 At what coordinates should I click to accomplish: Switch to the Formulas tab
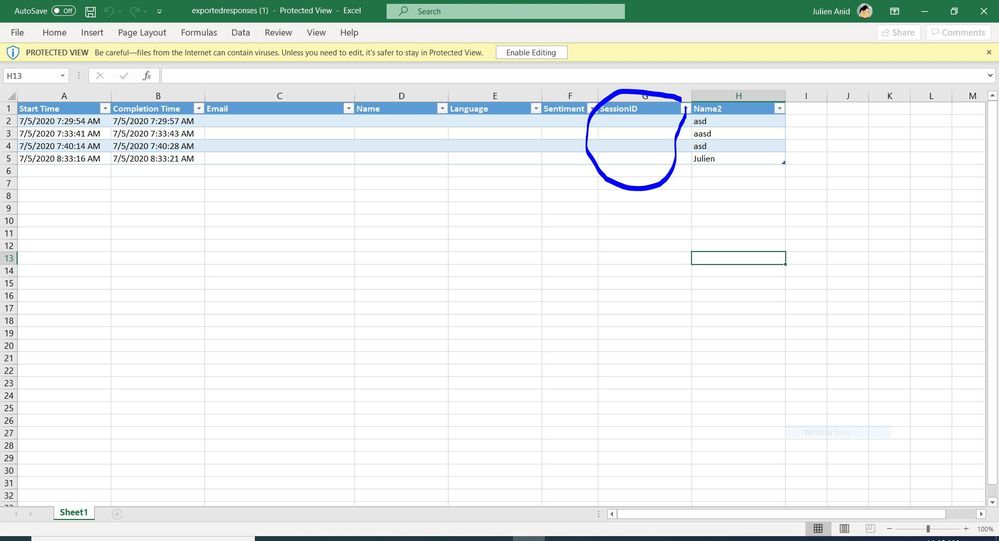pyautogui.click(x=199, y=32)
